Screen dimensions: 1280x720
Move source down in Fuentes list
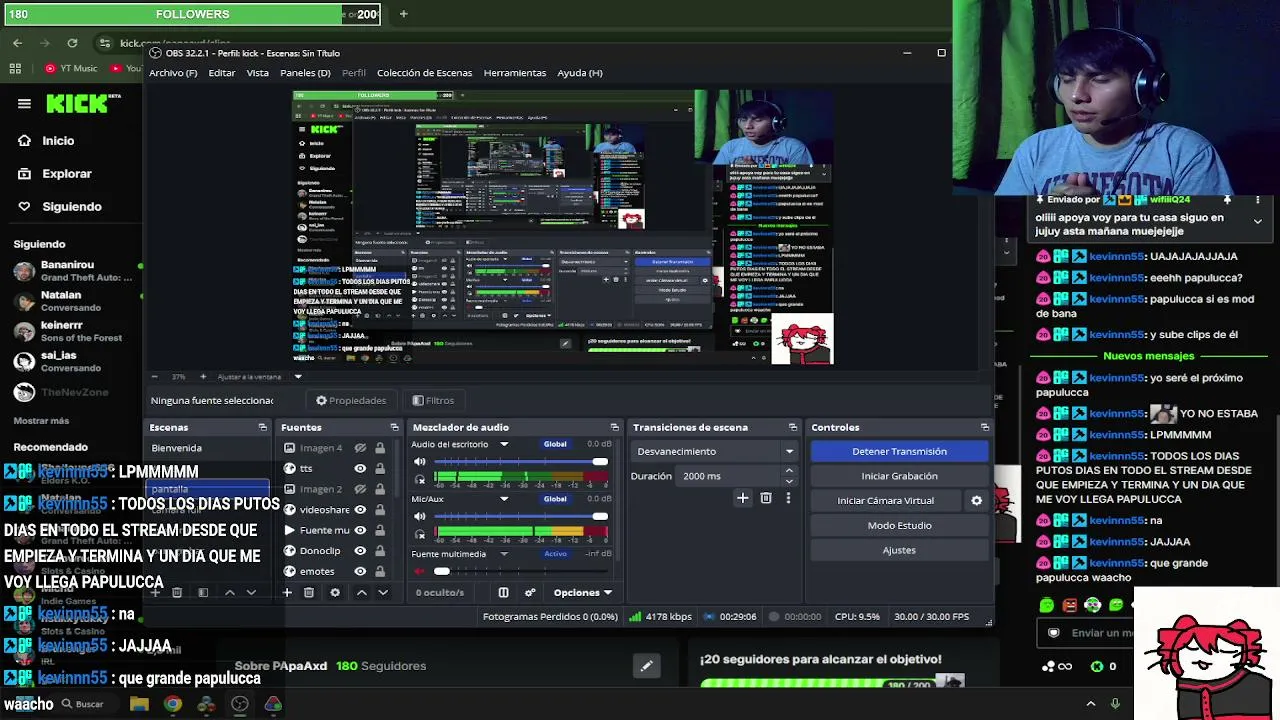tap(382, 593)
